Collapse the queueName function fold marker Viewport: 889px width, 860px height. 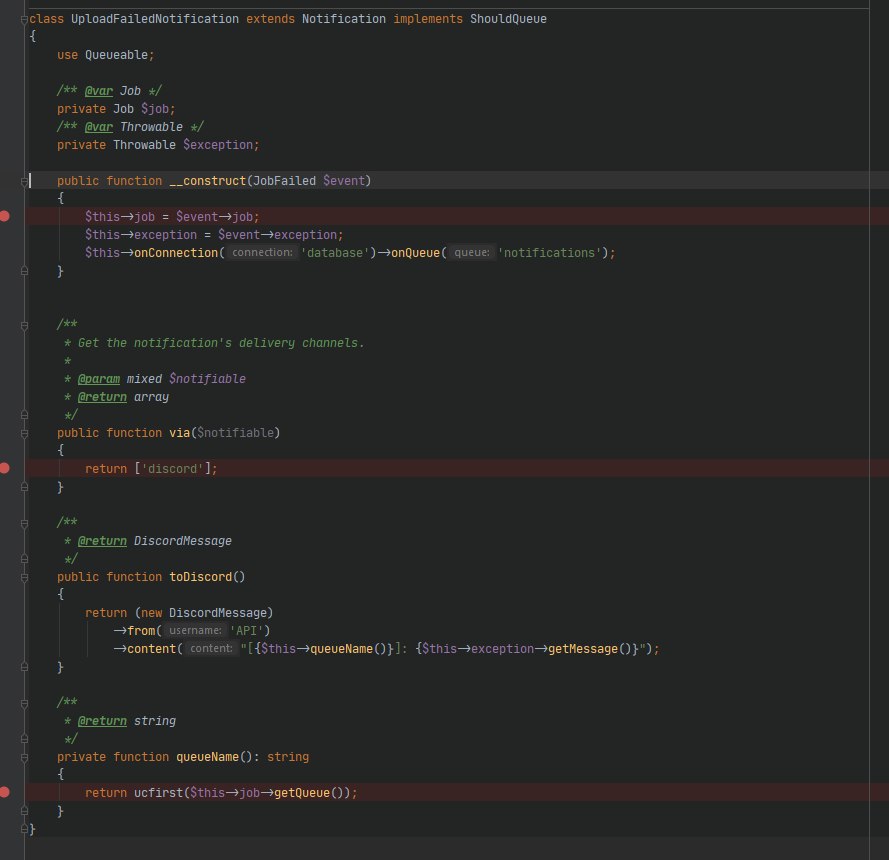click(x=24, y=757)
